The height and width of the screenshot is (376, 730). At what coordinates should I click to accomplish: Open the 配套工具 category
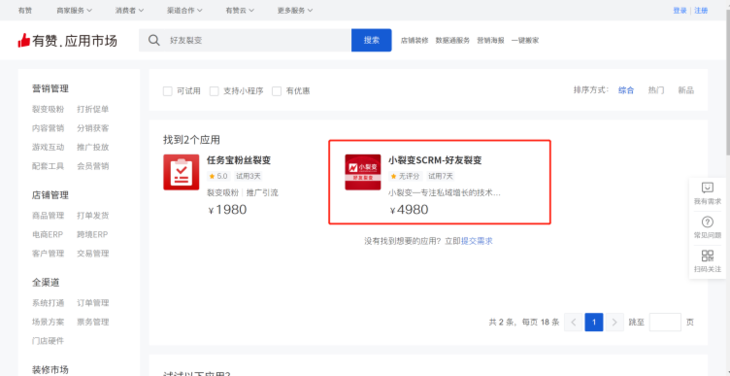coord(48,166)
